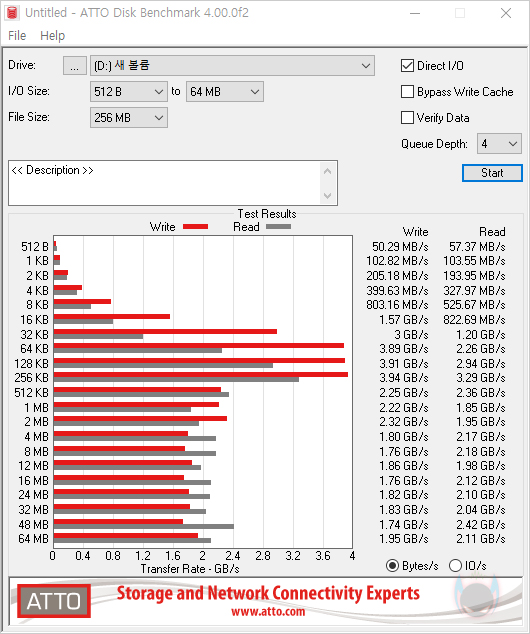Screen dimensions: 530x634
Task: Click the ATTO app icon in title bar
Action: click(12, 13)
